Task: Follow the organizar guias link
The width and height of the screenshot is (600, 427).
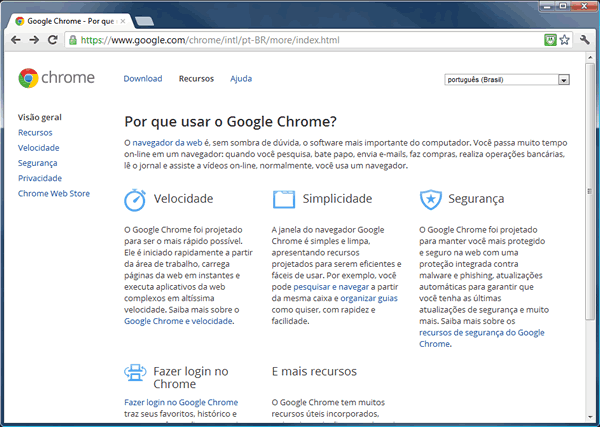Action: click(369, 298)
